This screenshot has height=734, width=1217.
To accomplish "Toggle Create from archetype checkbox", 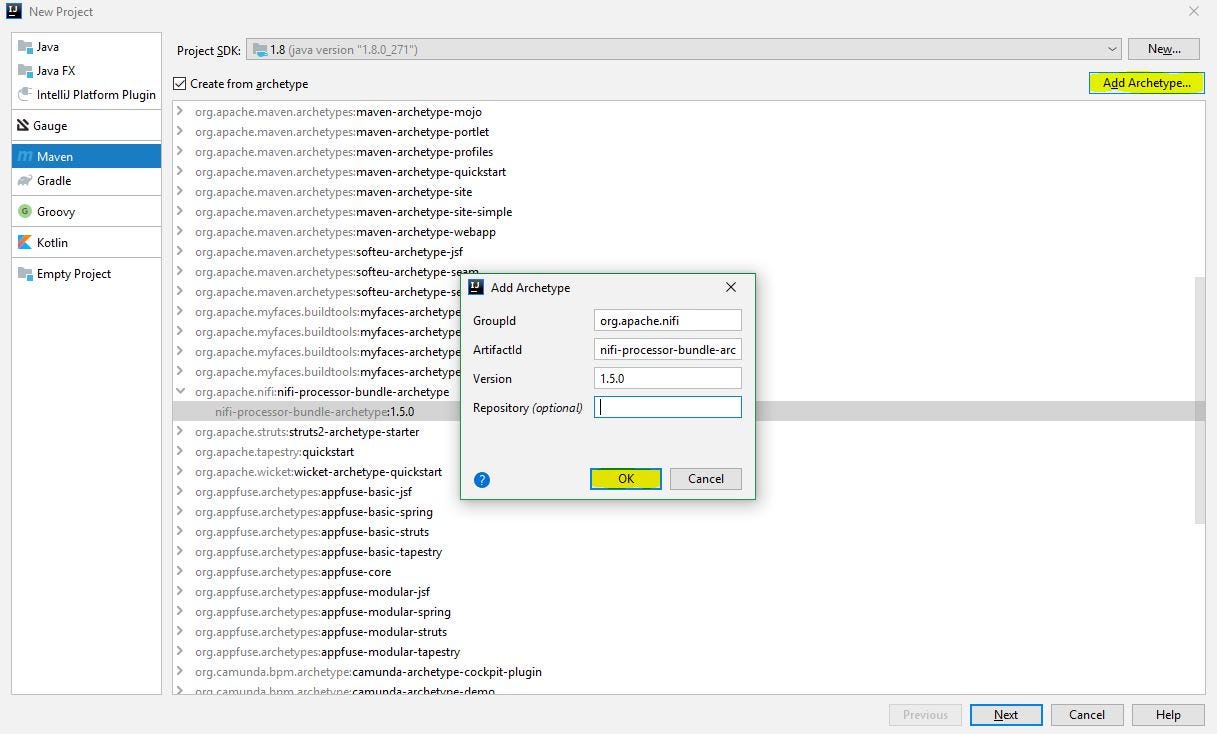I will click(x=180, y=84).
